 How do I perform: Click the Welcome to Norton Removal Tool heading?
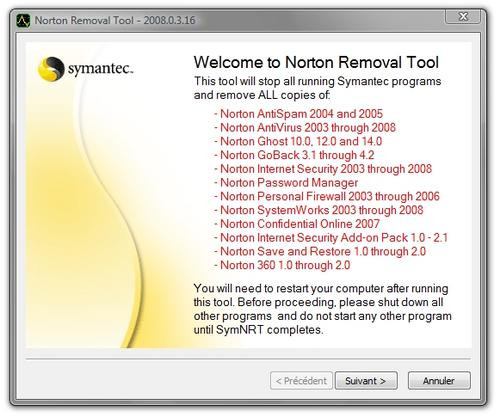[x=316, y=62]
